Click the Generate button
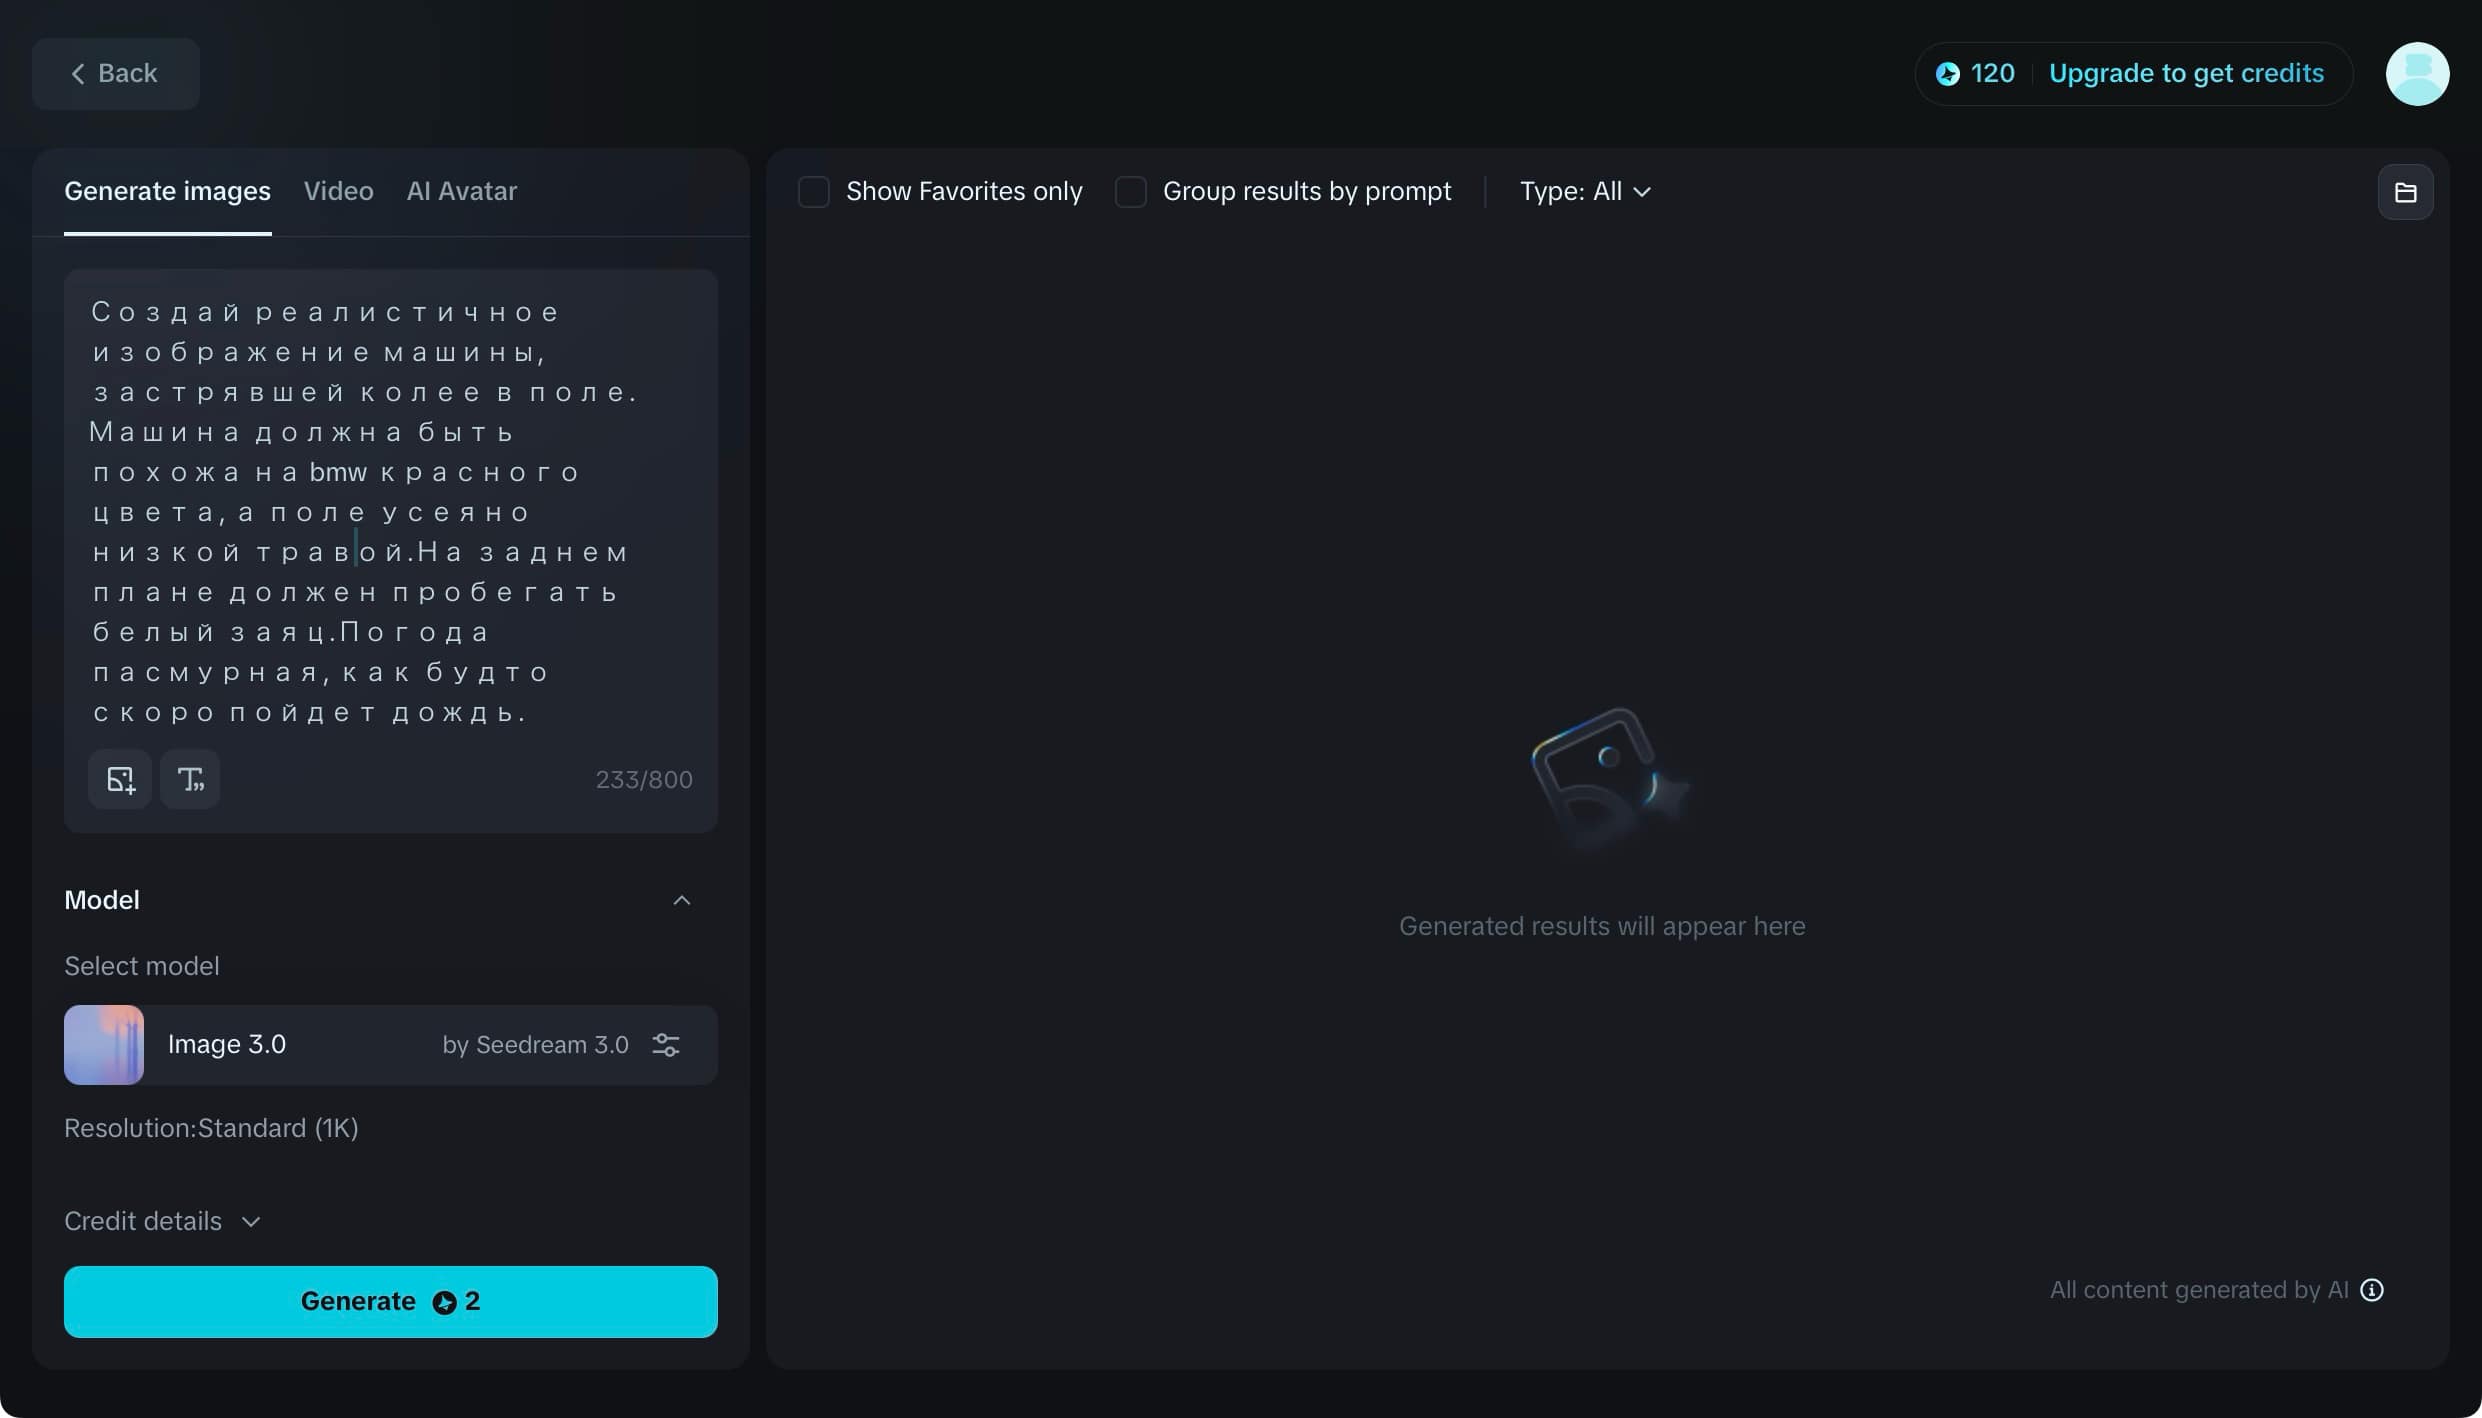This screenshot has height=1418, width=2482. 390,1301
